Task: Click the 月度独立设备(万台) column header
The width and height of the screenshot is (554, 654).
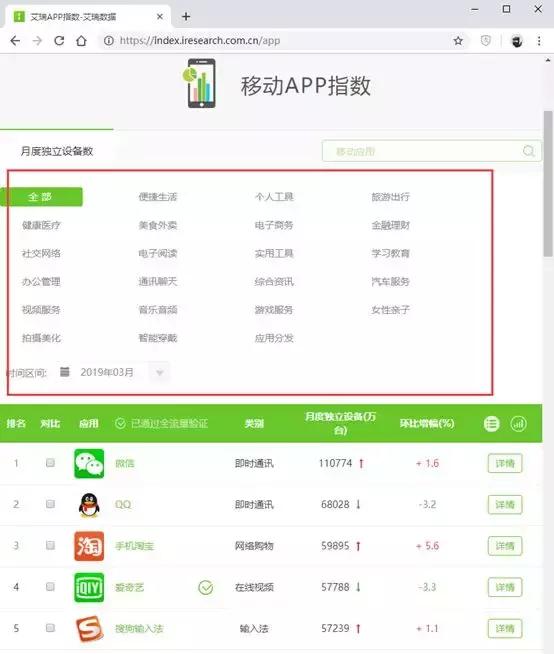Action: pos(340,423)
